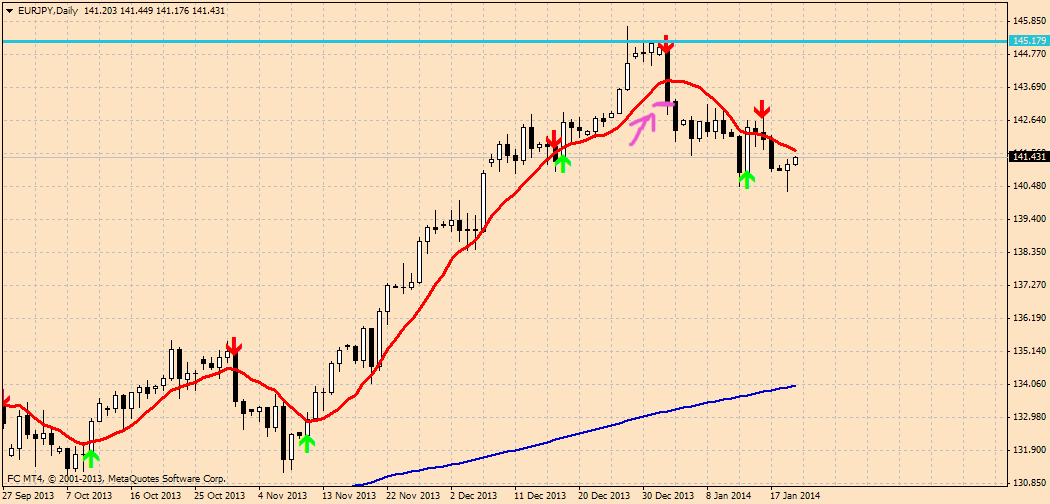Screen dimensions: 1050x504
Task: Click the 2 Dec 2013 date label
Action: pyautogui.click(x=475, y=496)
